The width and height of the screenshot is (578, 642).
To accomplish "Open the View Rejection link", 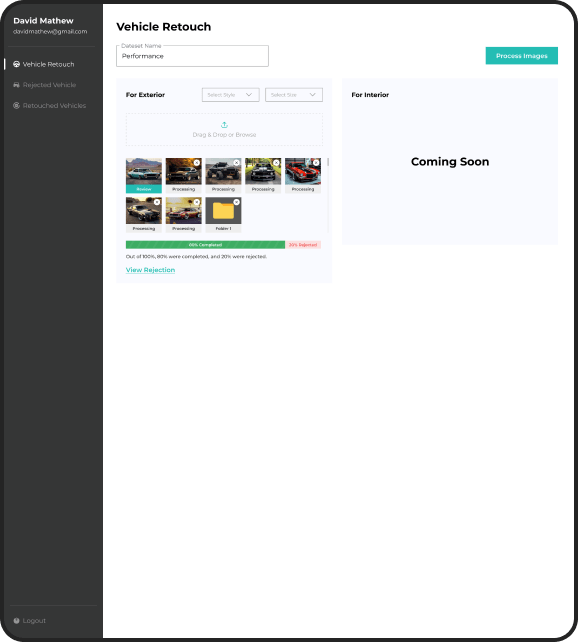I will pyautogui.click(x=150, y=270).
